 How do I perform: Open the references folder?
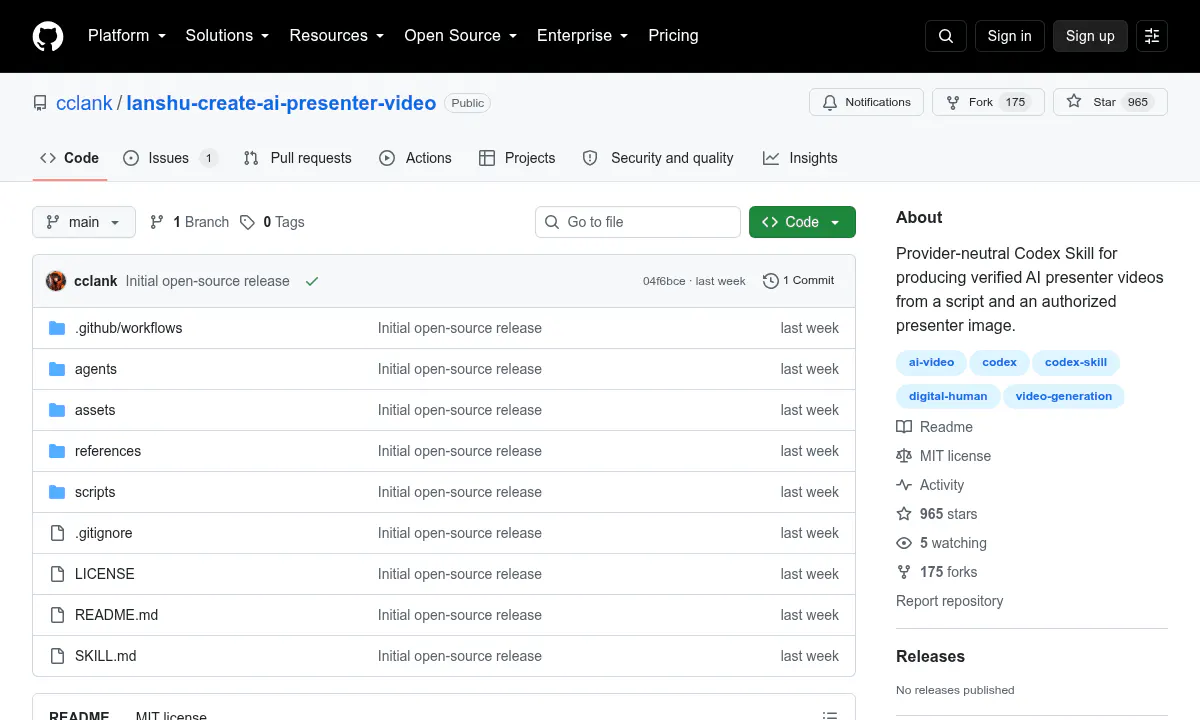(x=108, y=451)
